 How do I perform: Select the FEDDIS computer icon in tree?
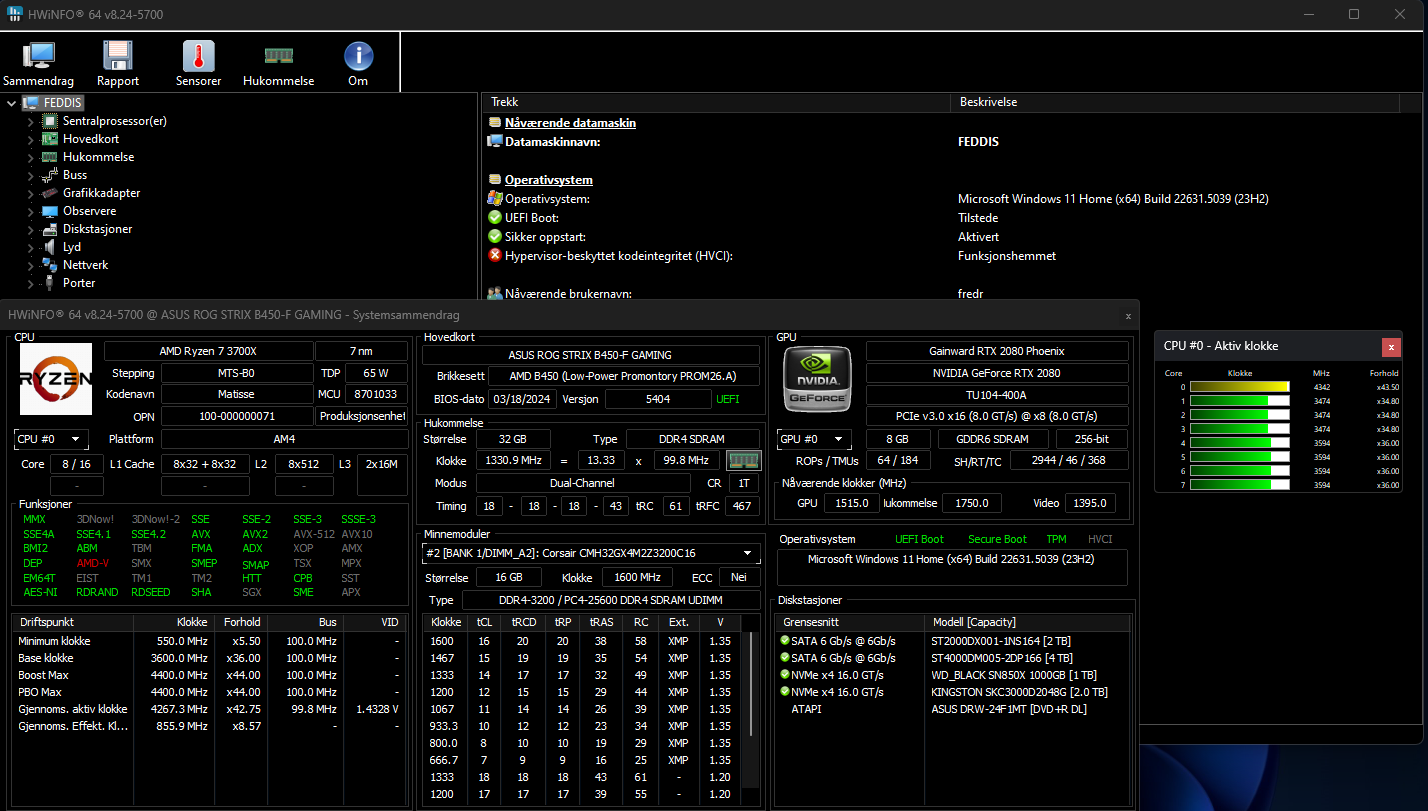[31, 103]
